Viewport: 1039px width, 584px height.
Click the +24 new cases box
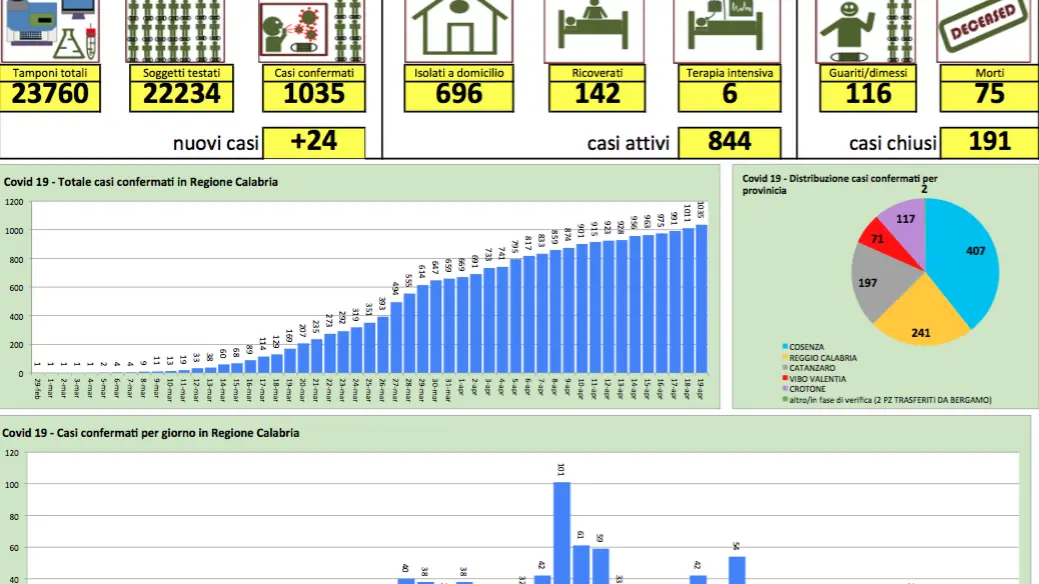point(314,142)
